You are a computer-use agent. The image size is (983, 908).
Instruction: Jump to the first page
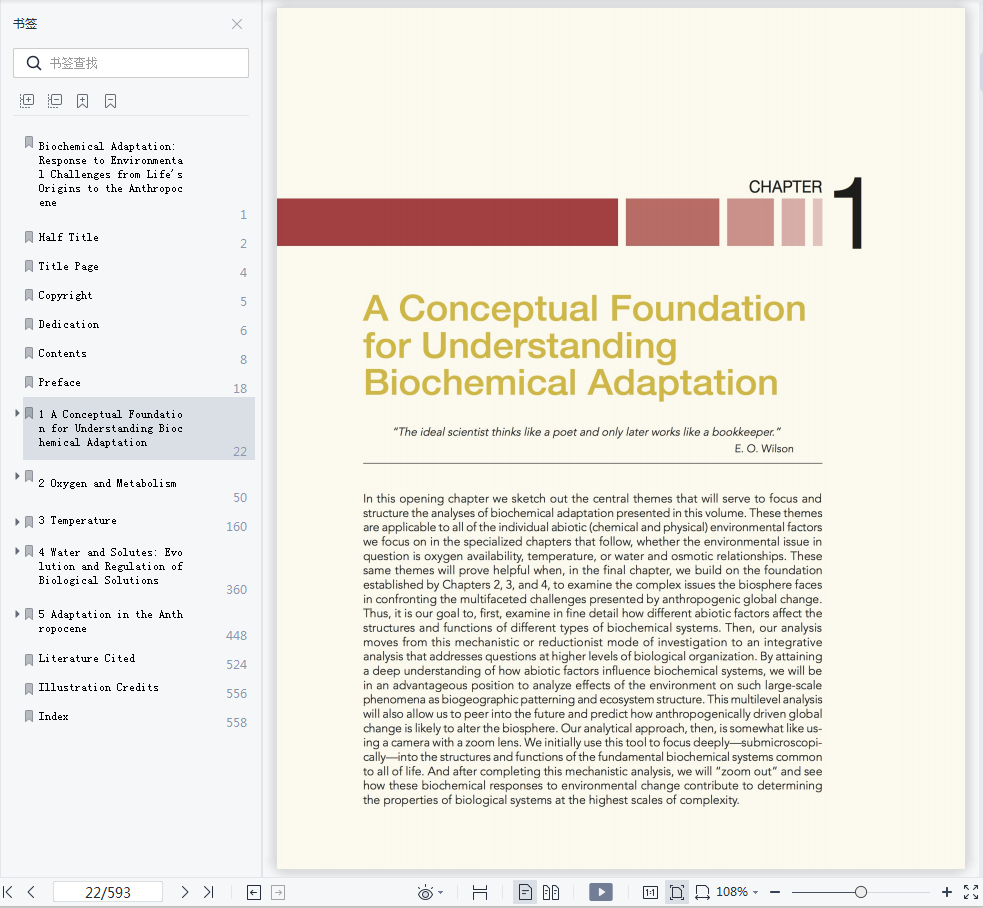point(8,892)
